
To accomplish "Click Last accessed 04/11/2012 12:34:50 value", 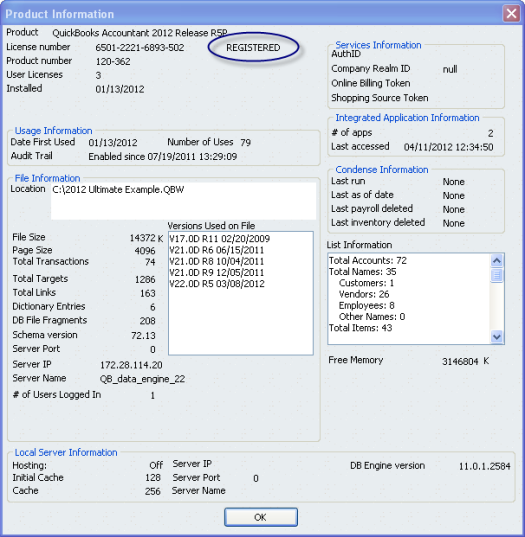I will 449,147.
